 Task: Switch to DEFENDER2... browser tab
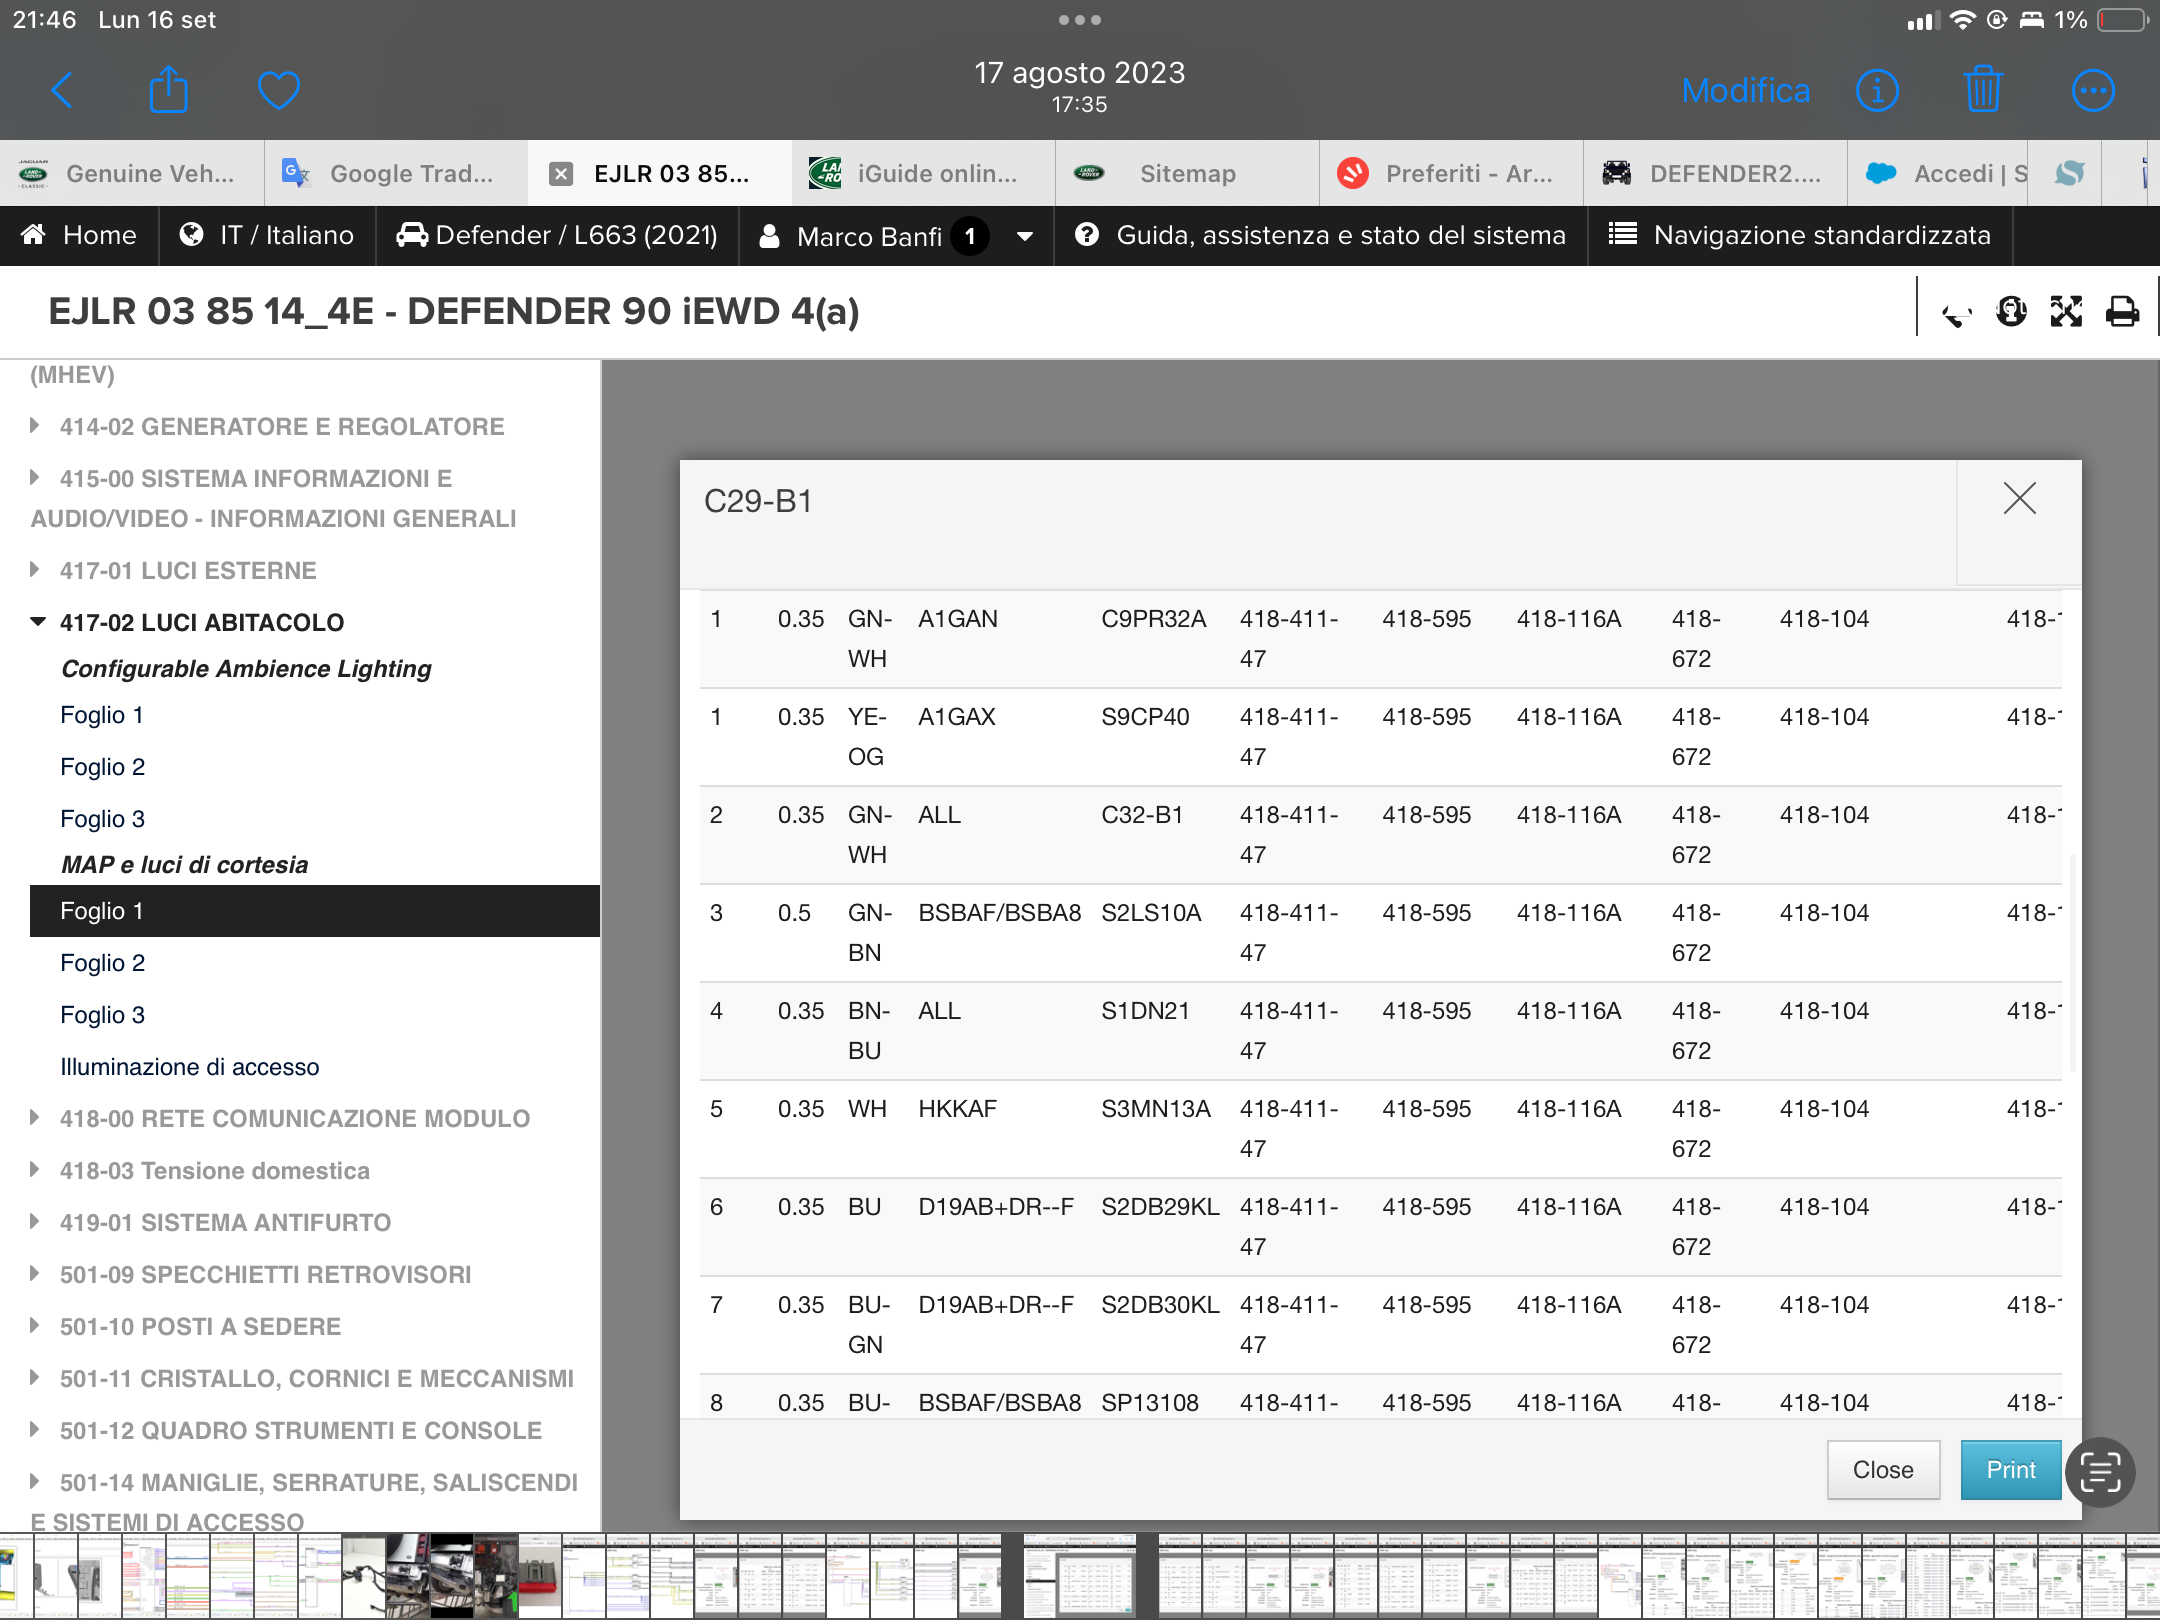click(1715, 173)
